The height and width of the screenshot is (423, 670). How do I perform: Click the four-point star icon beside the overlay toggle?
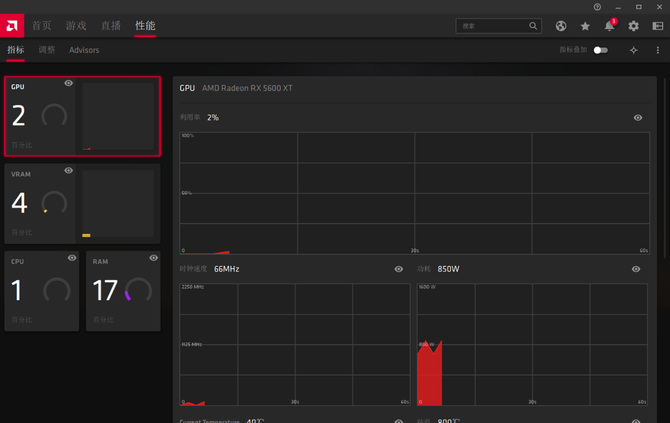633,50
